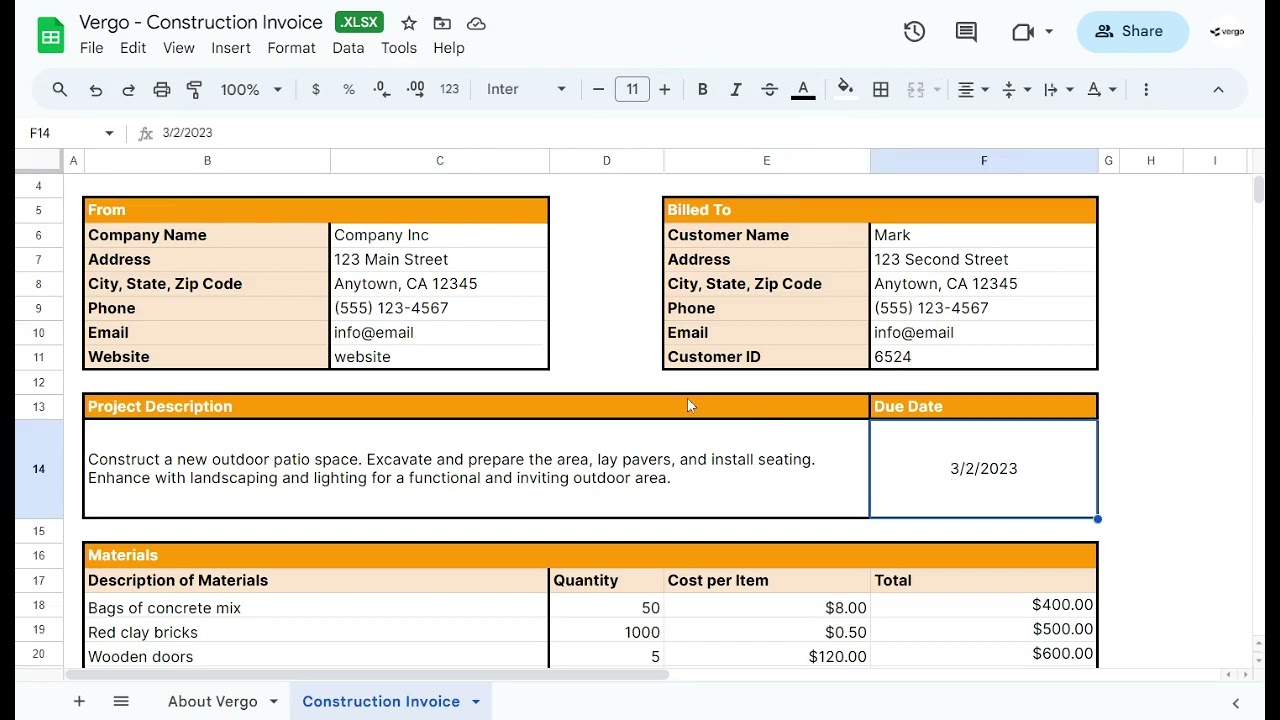Click the font size input field

pos(632,89)
